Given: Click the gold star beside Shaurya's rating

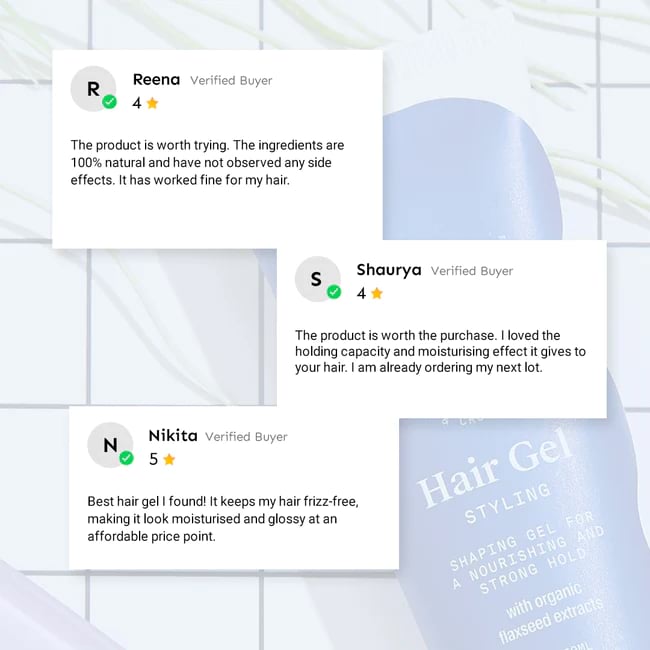Looking at the screenshot, I should pos(377,293).
